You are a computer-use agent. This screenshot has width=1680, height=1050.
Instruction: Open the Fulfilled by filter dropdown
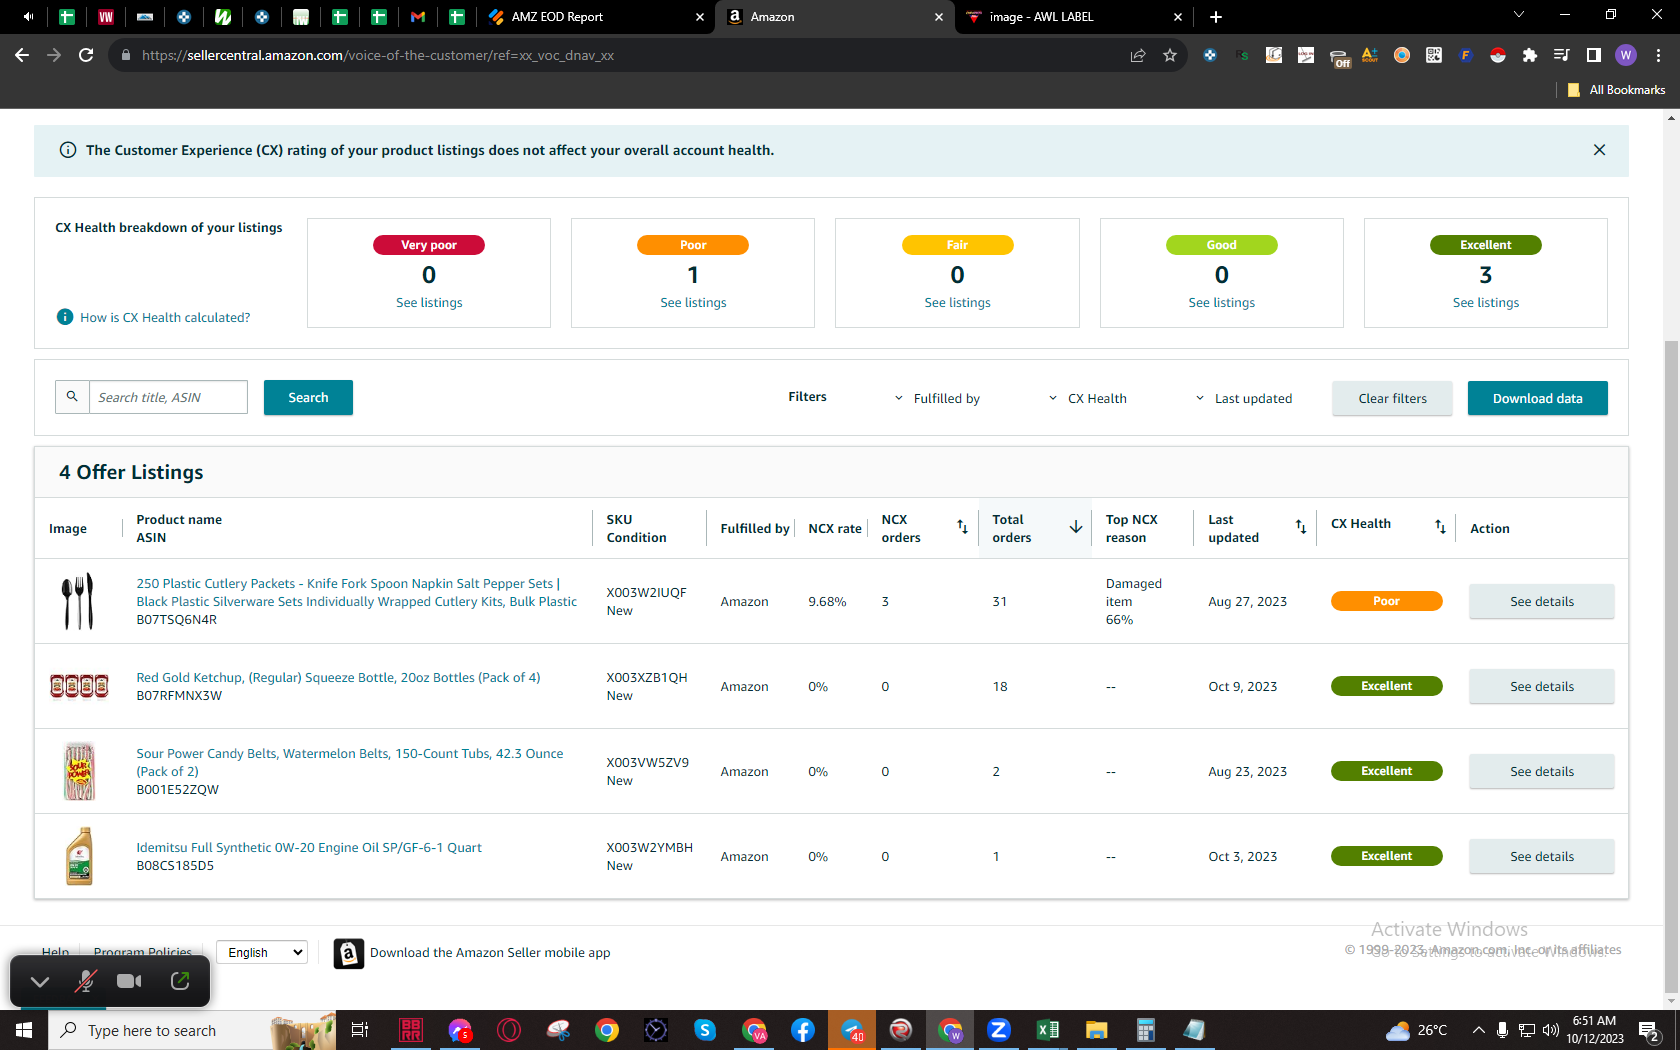tap(937, 398)
